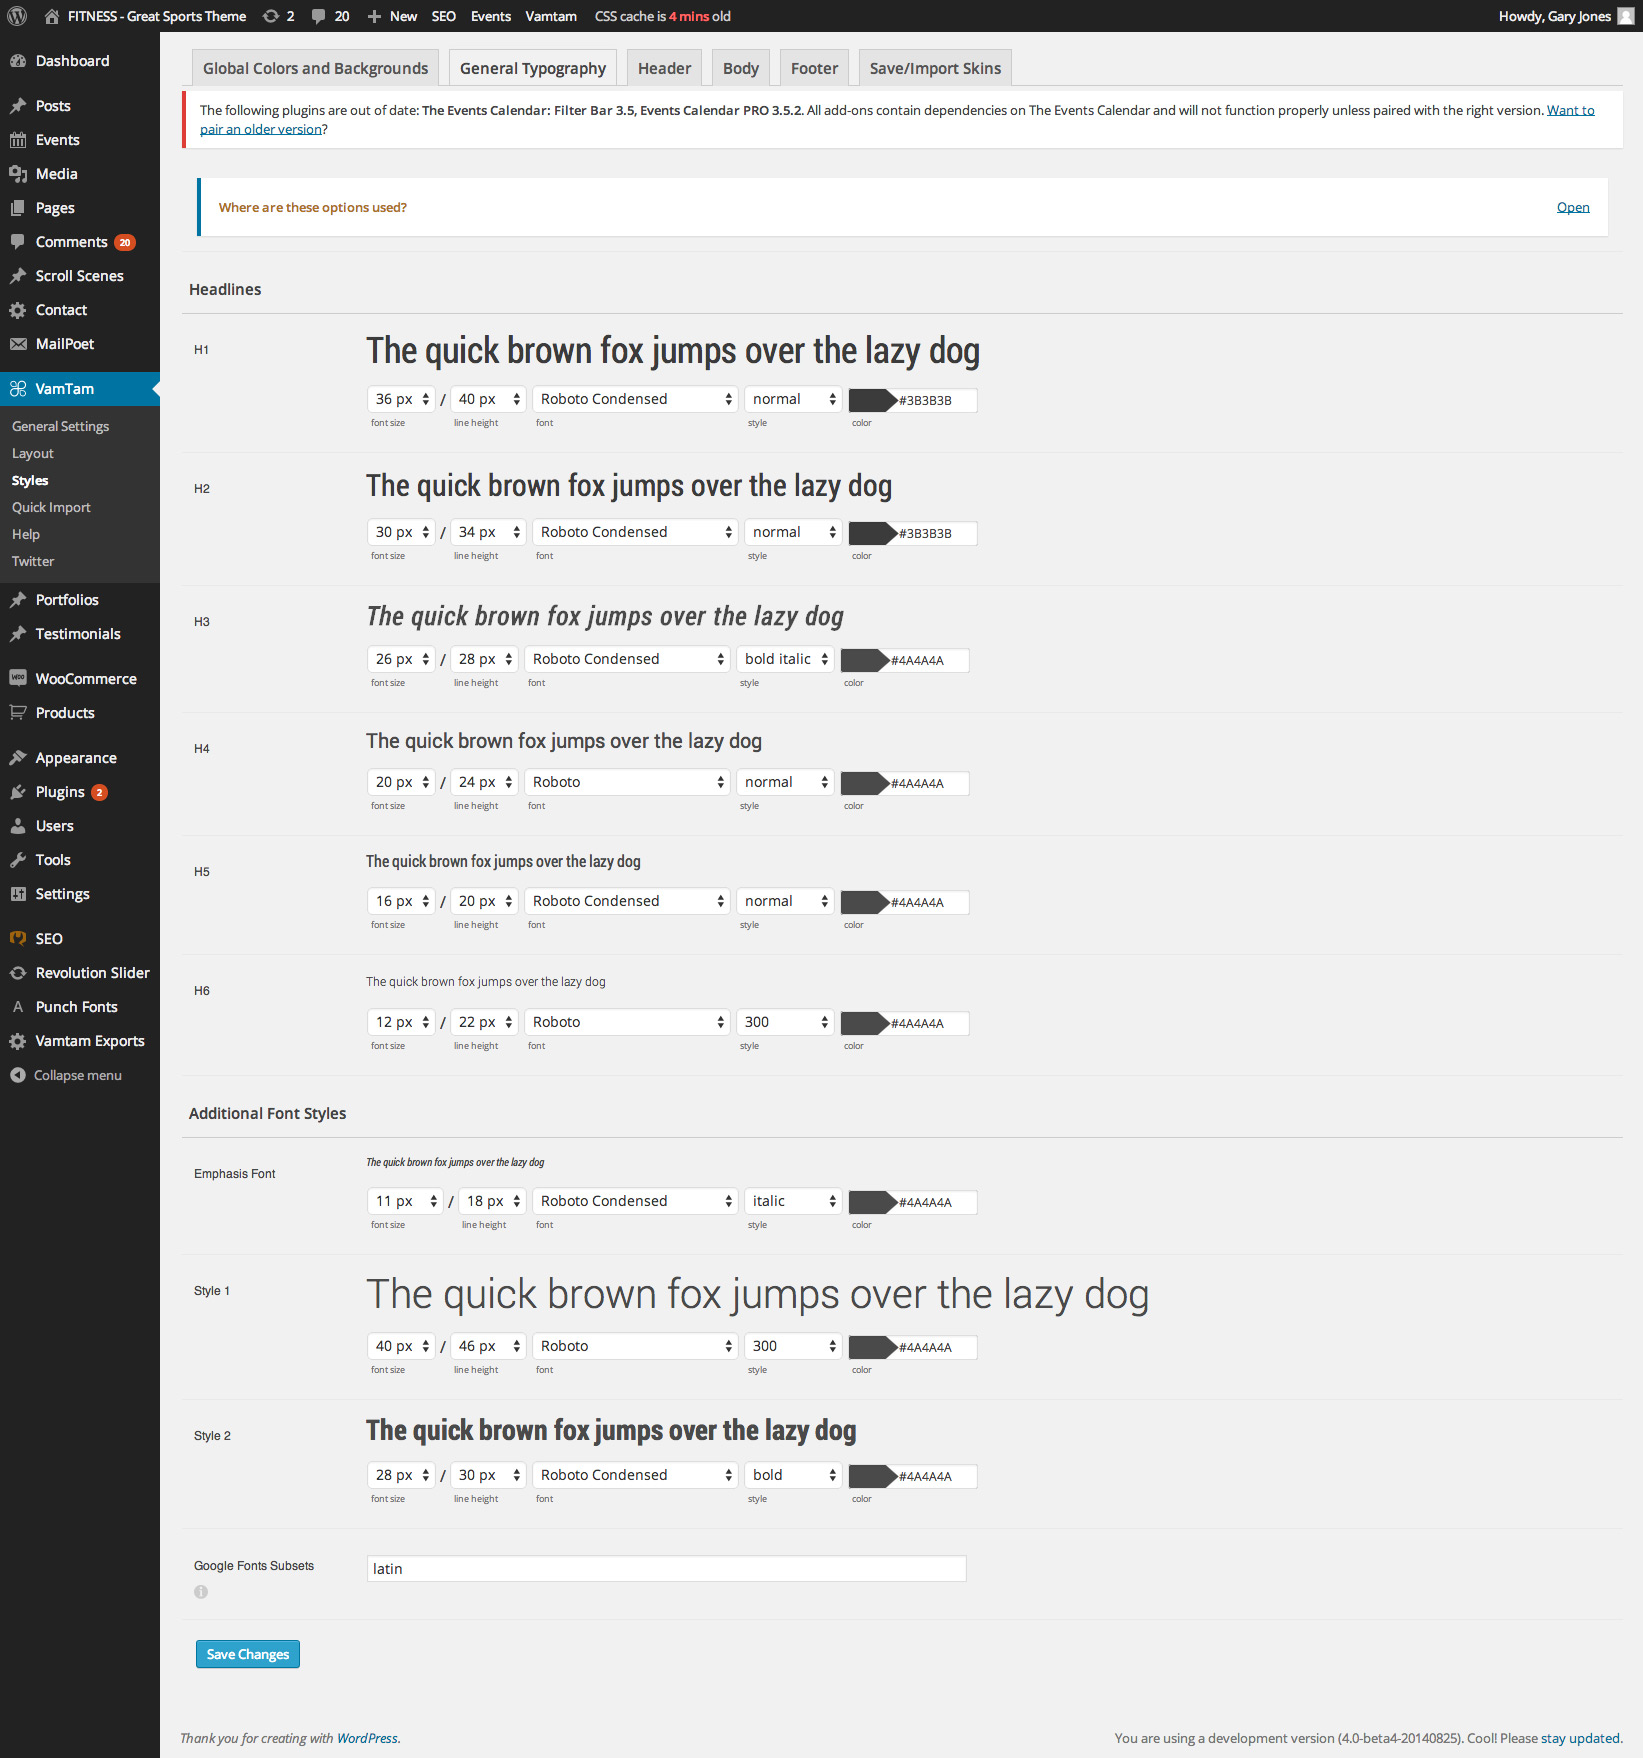Open the Layout submenu item under VamTam

[x=33, y=453]
